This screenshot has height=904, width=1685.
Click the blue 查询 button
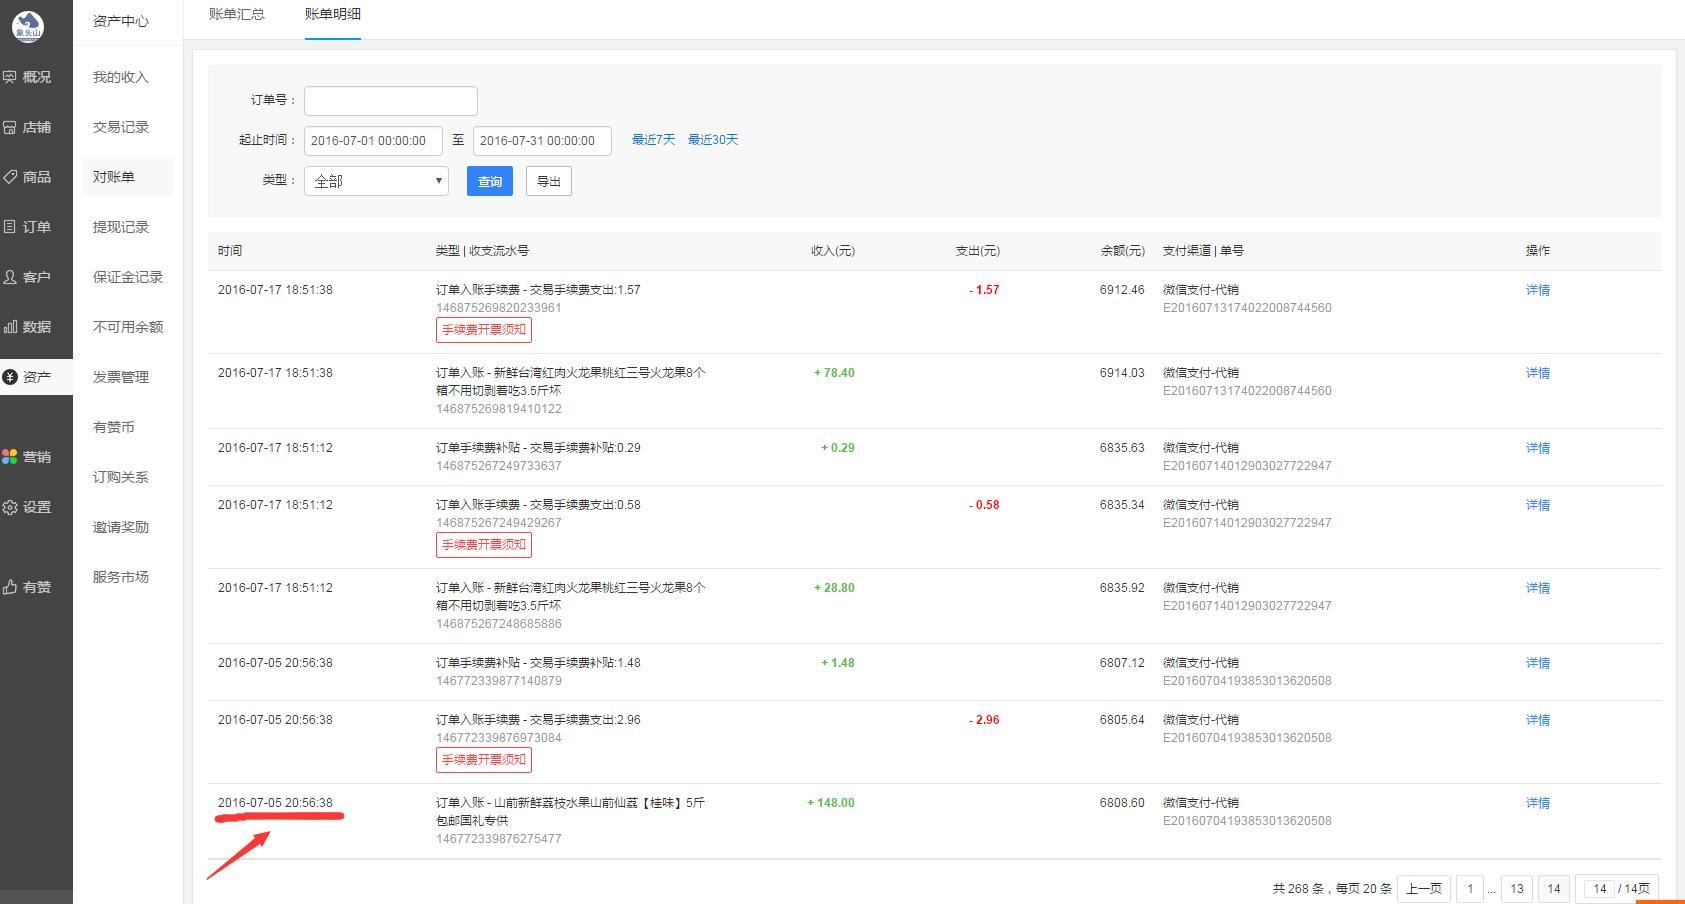click(x=490, y=181)
